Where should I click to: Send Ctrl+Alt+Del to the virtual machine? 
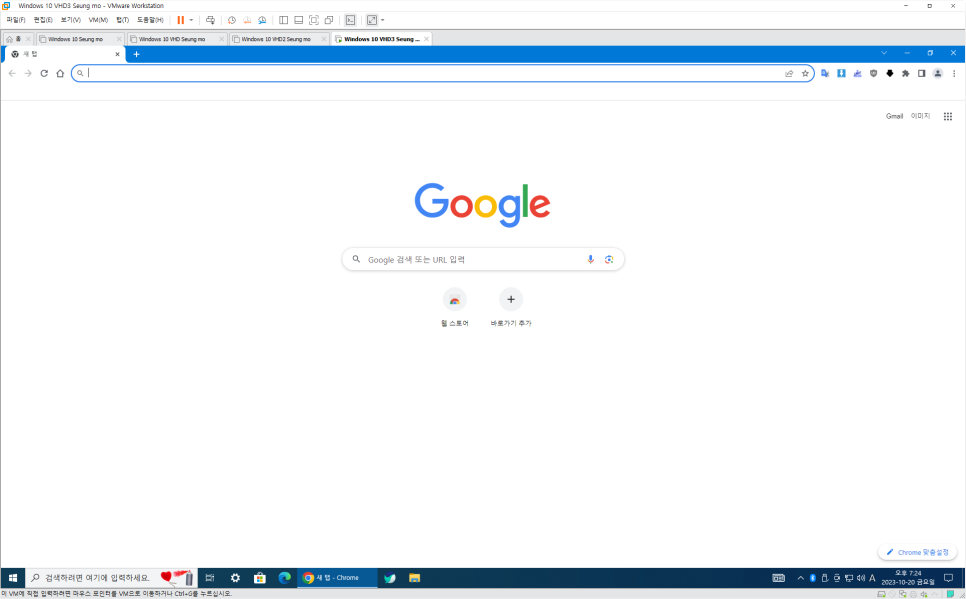[x=210, y=20]
